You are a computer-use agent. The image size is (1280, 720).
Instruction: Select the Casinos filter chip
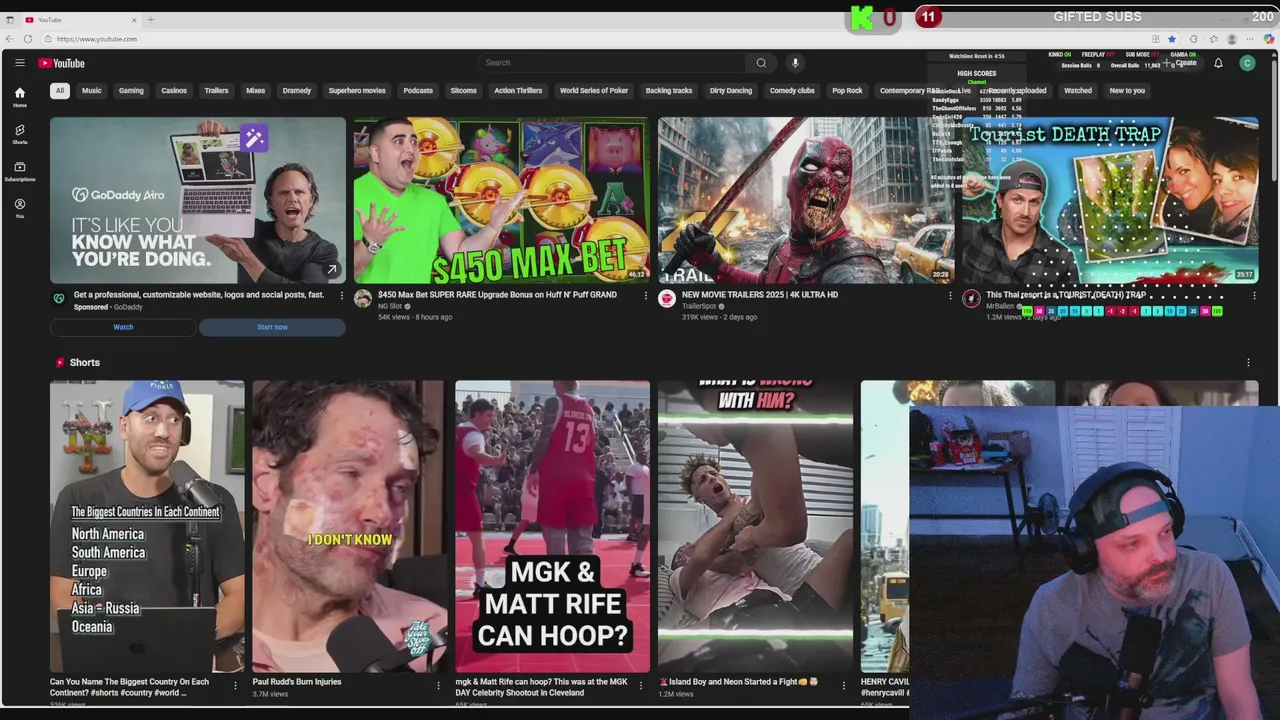click(174, 91)
